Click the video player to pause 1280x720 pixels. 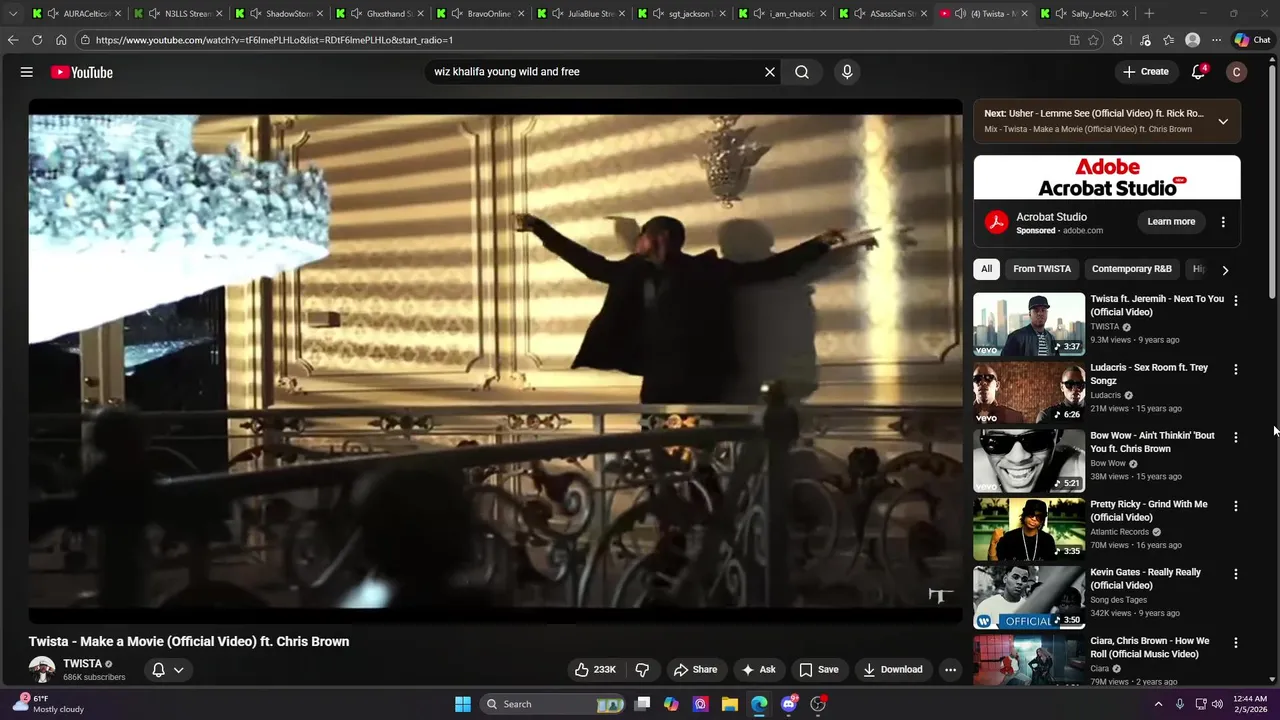[495, 362]
